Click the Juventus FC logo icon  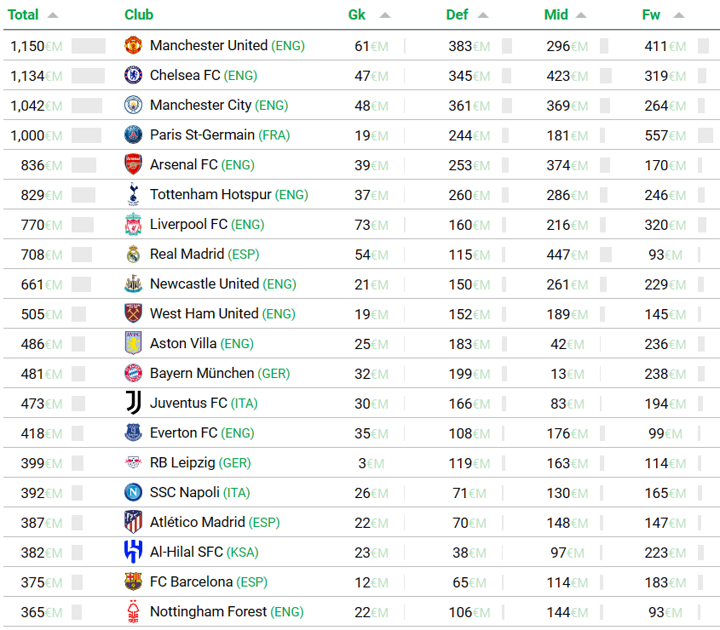[134, 403]
